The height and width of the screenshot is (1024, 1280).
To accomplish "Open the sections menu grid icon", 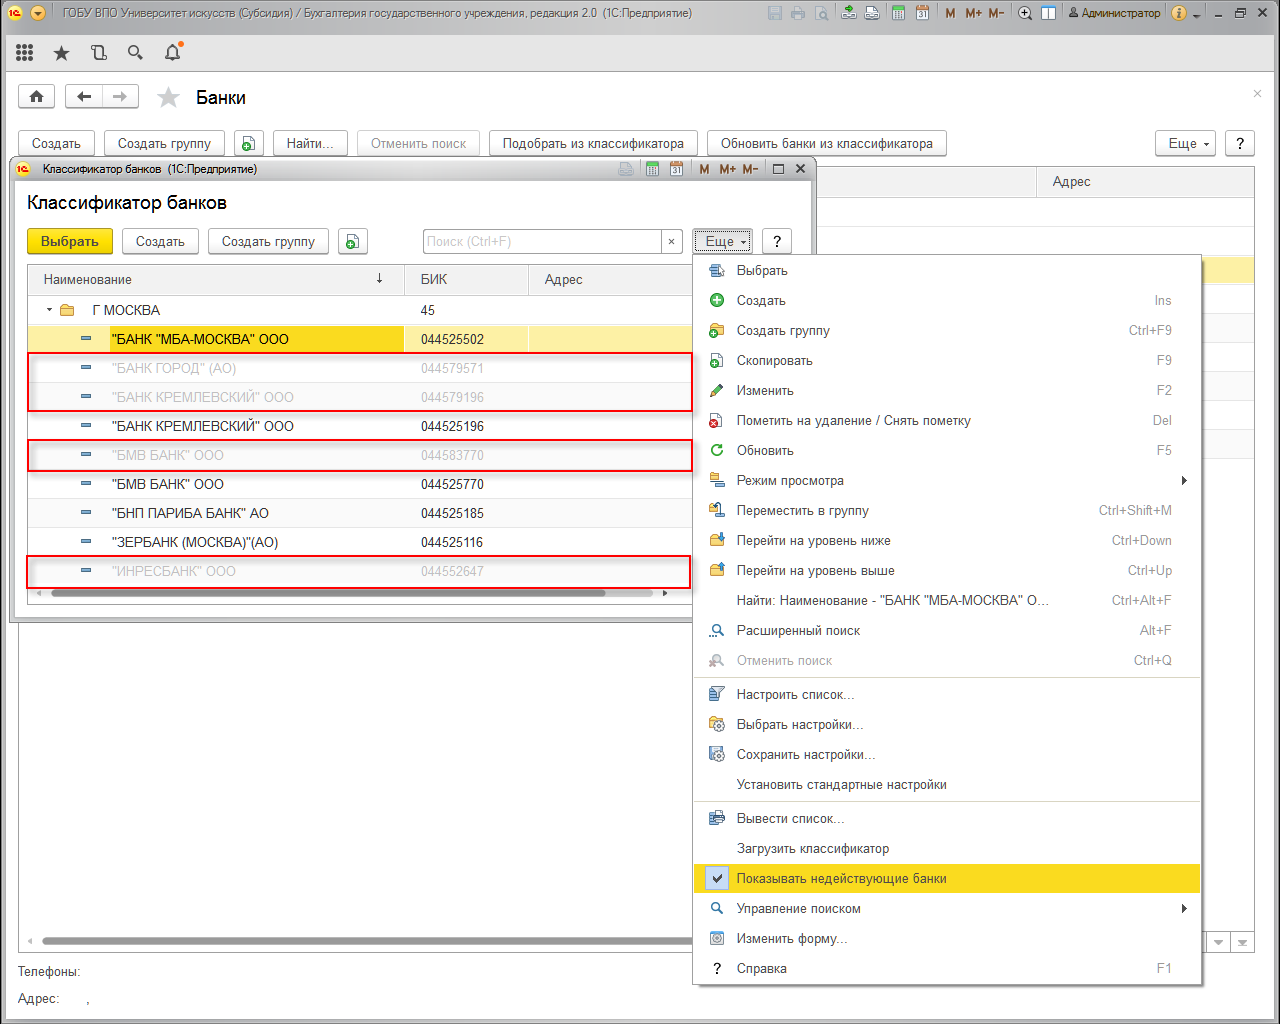I will coord(25,53).
